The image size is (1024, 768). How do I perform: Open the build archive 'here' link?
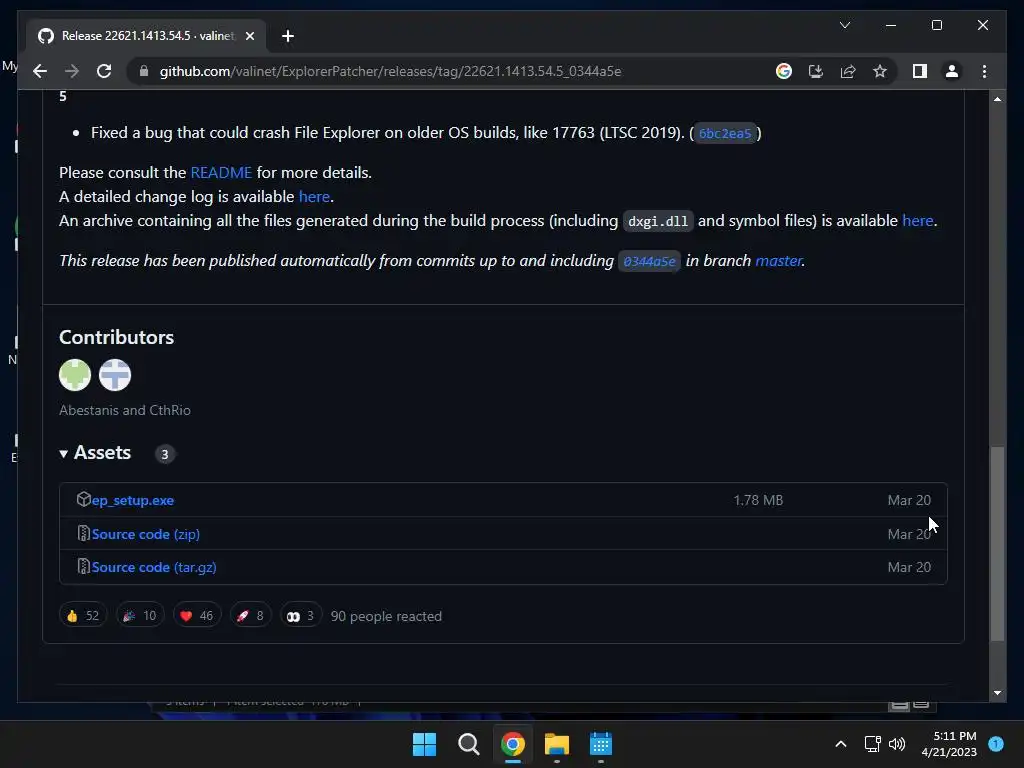[917, 221]
